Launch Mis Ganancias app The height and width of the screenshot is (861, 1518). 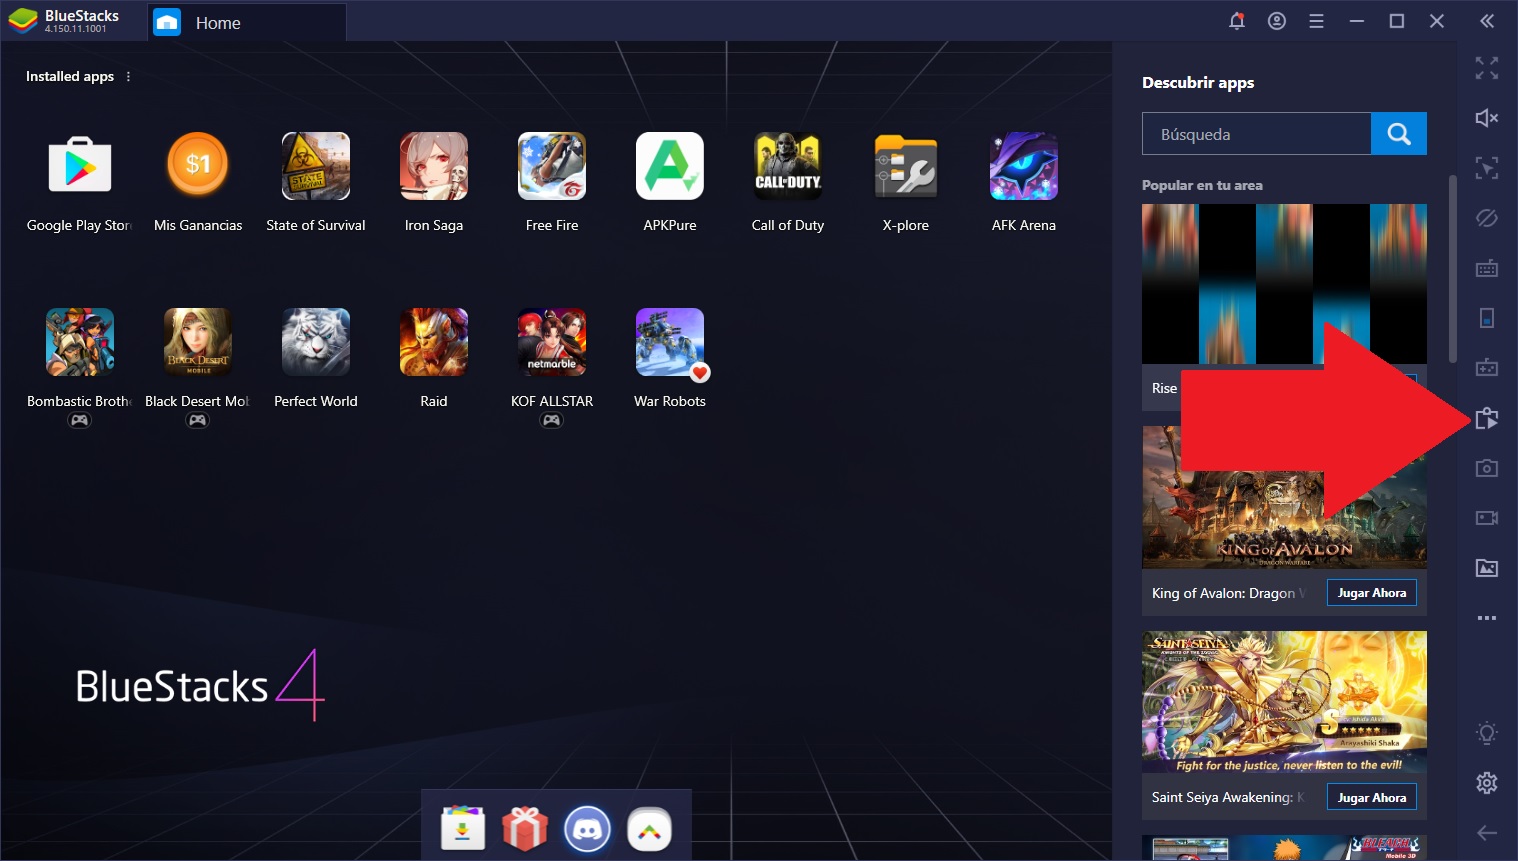coord(198,166)
